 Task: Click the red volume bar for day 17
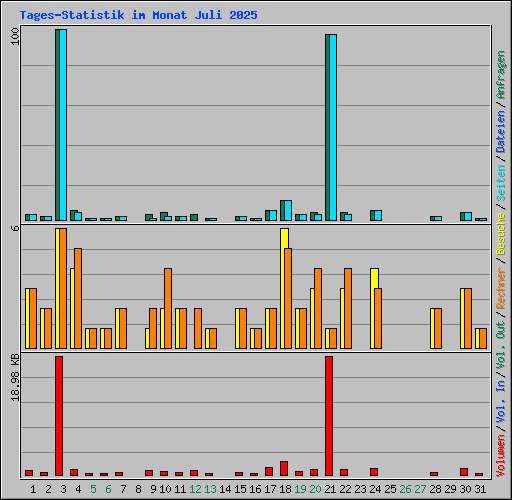pos(269,471)
